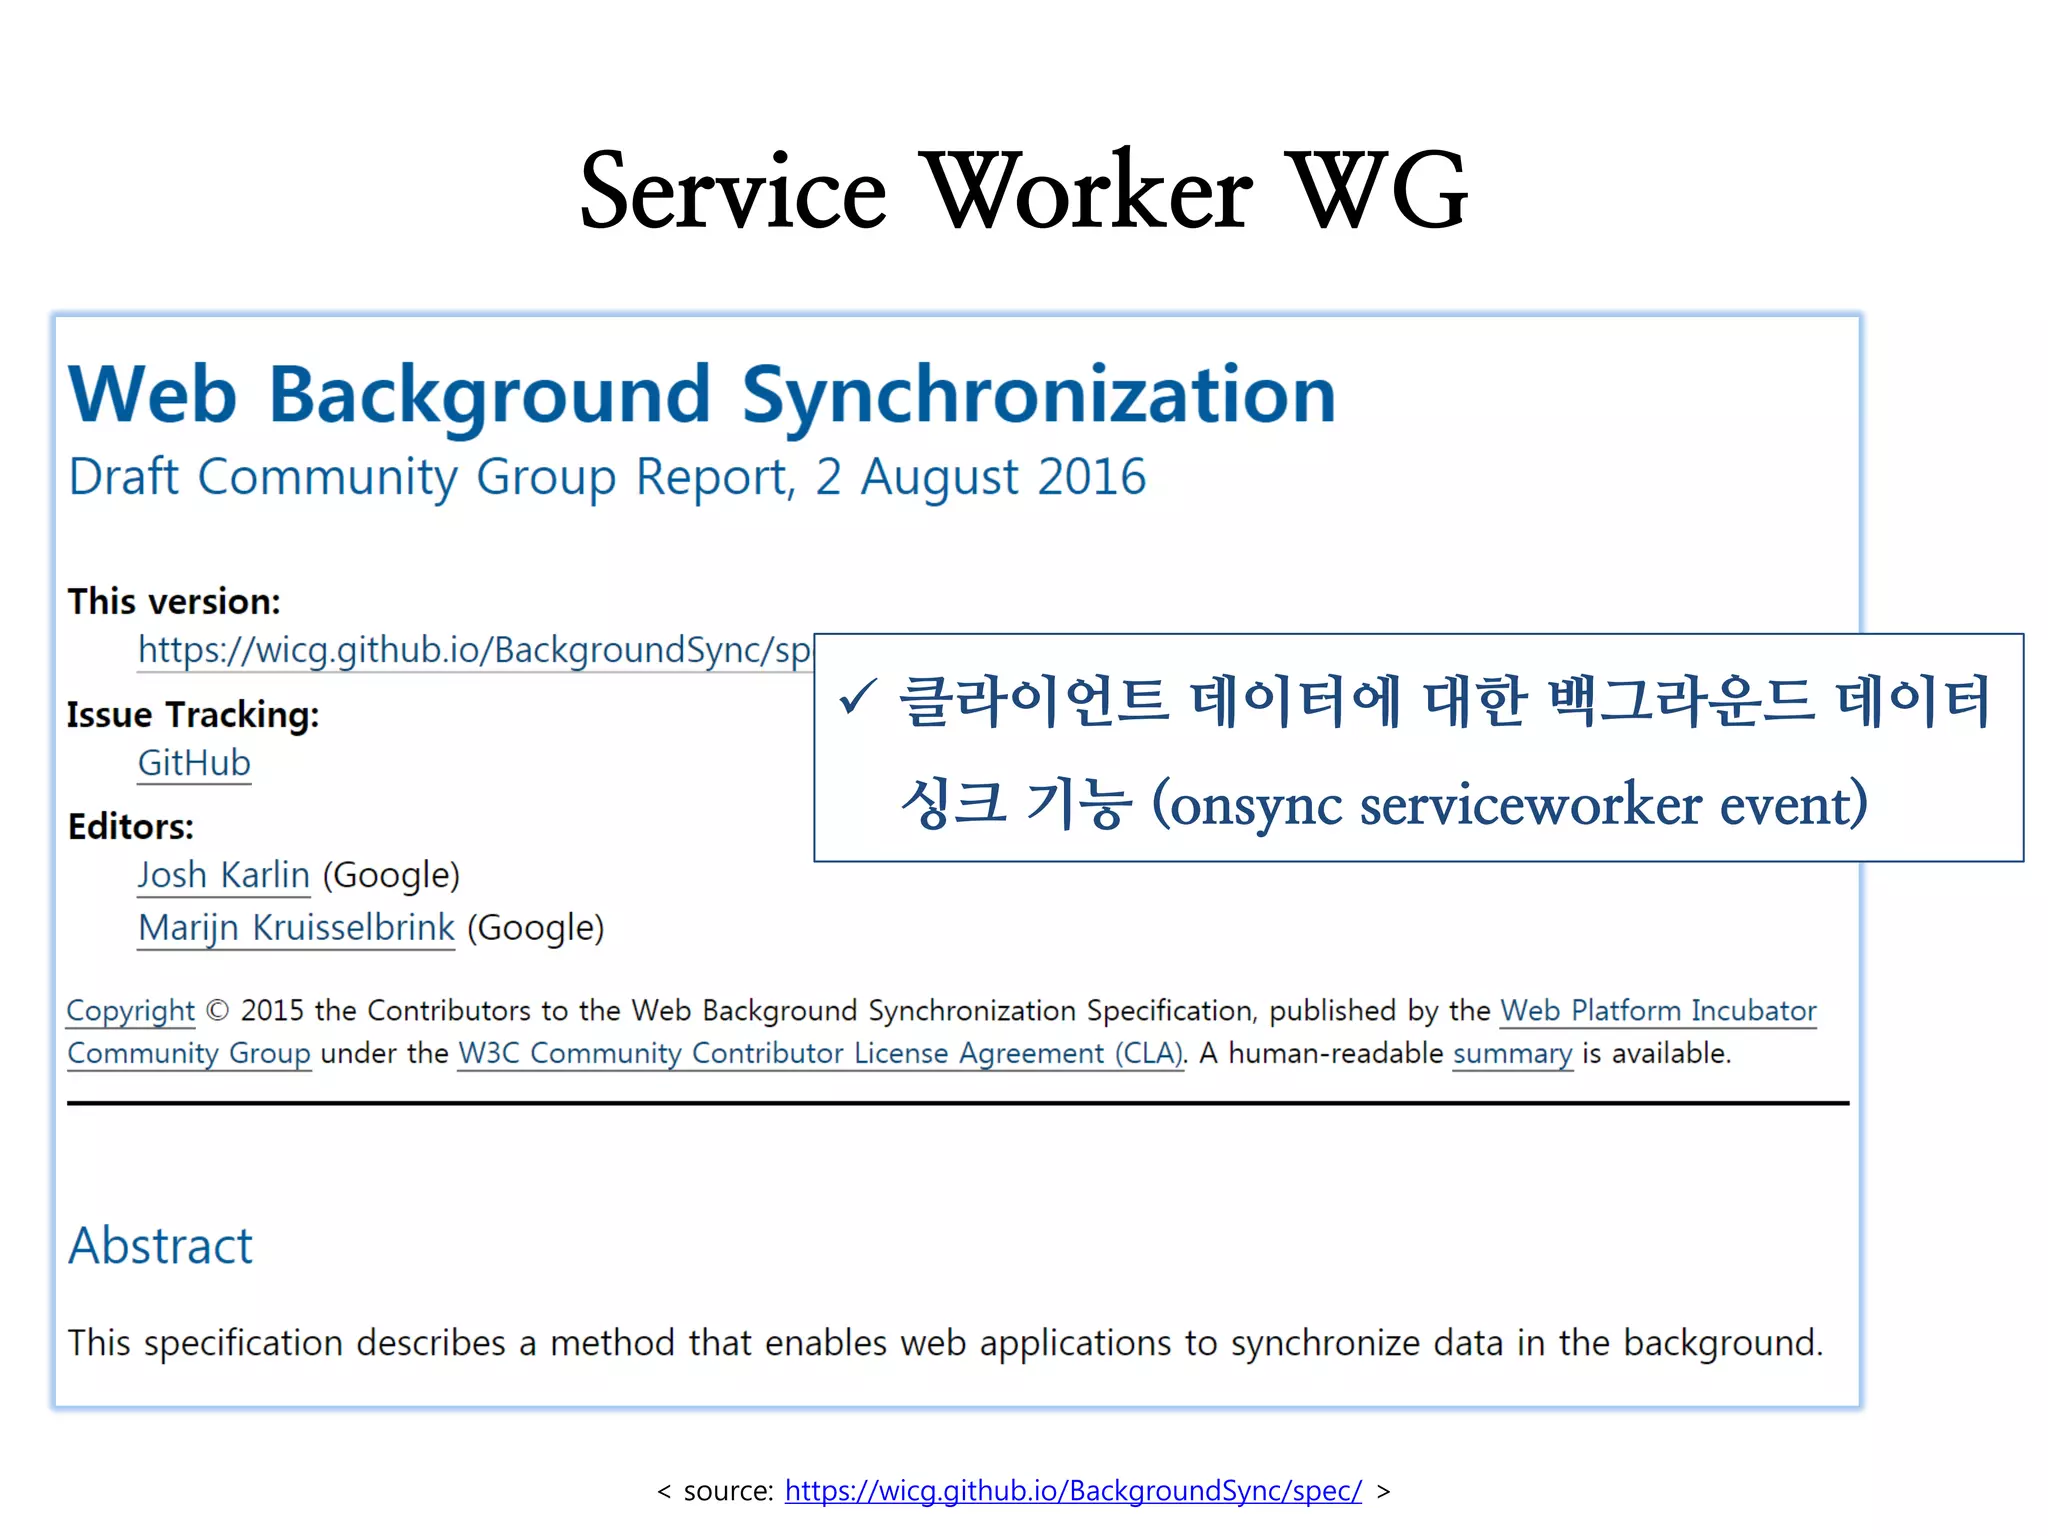Open editor Josh Karlin's link

click(x=224, y=875)
